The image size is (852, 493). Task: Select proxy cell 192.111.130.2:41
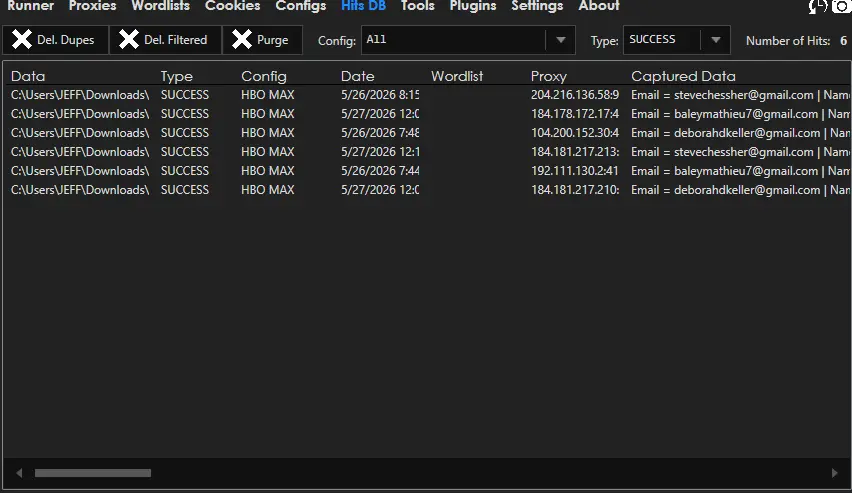click(575, 171)
